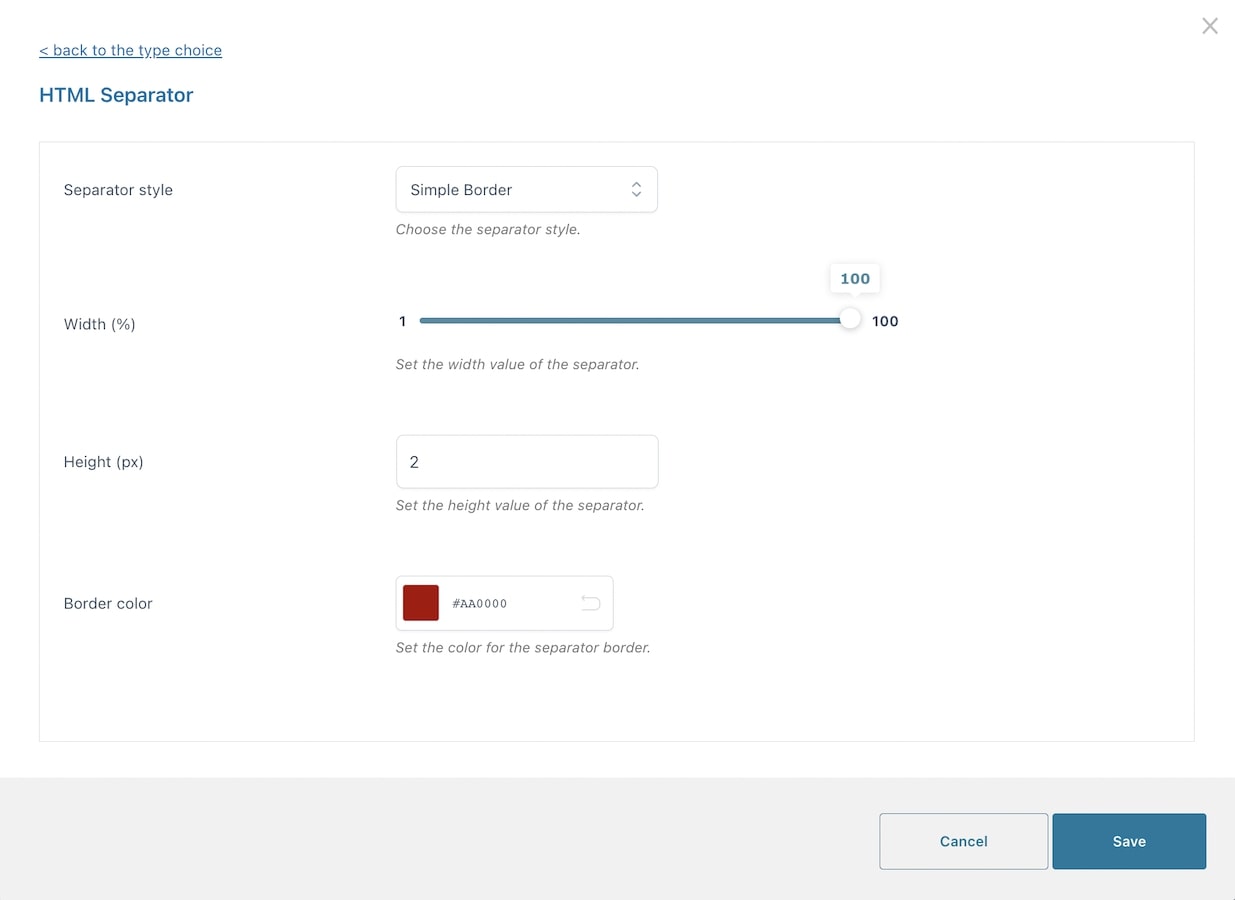Viewport: 1235px width, 900px height.
Task: Save the HTML Separator settings
Action: [1129, 841]
